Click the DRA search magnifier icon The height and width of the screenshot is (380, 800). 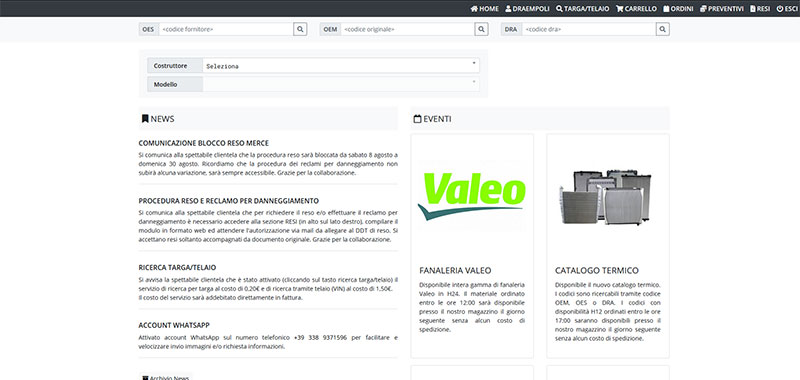click(x=663, y=30)
